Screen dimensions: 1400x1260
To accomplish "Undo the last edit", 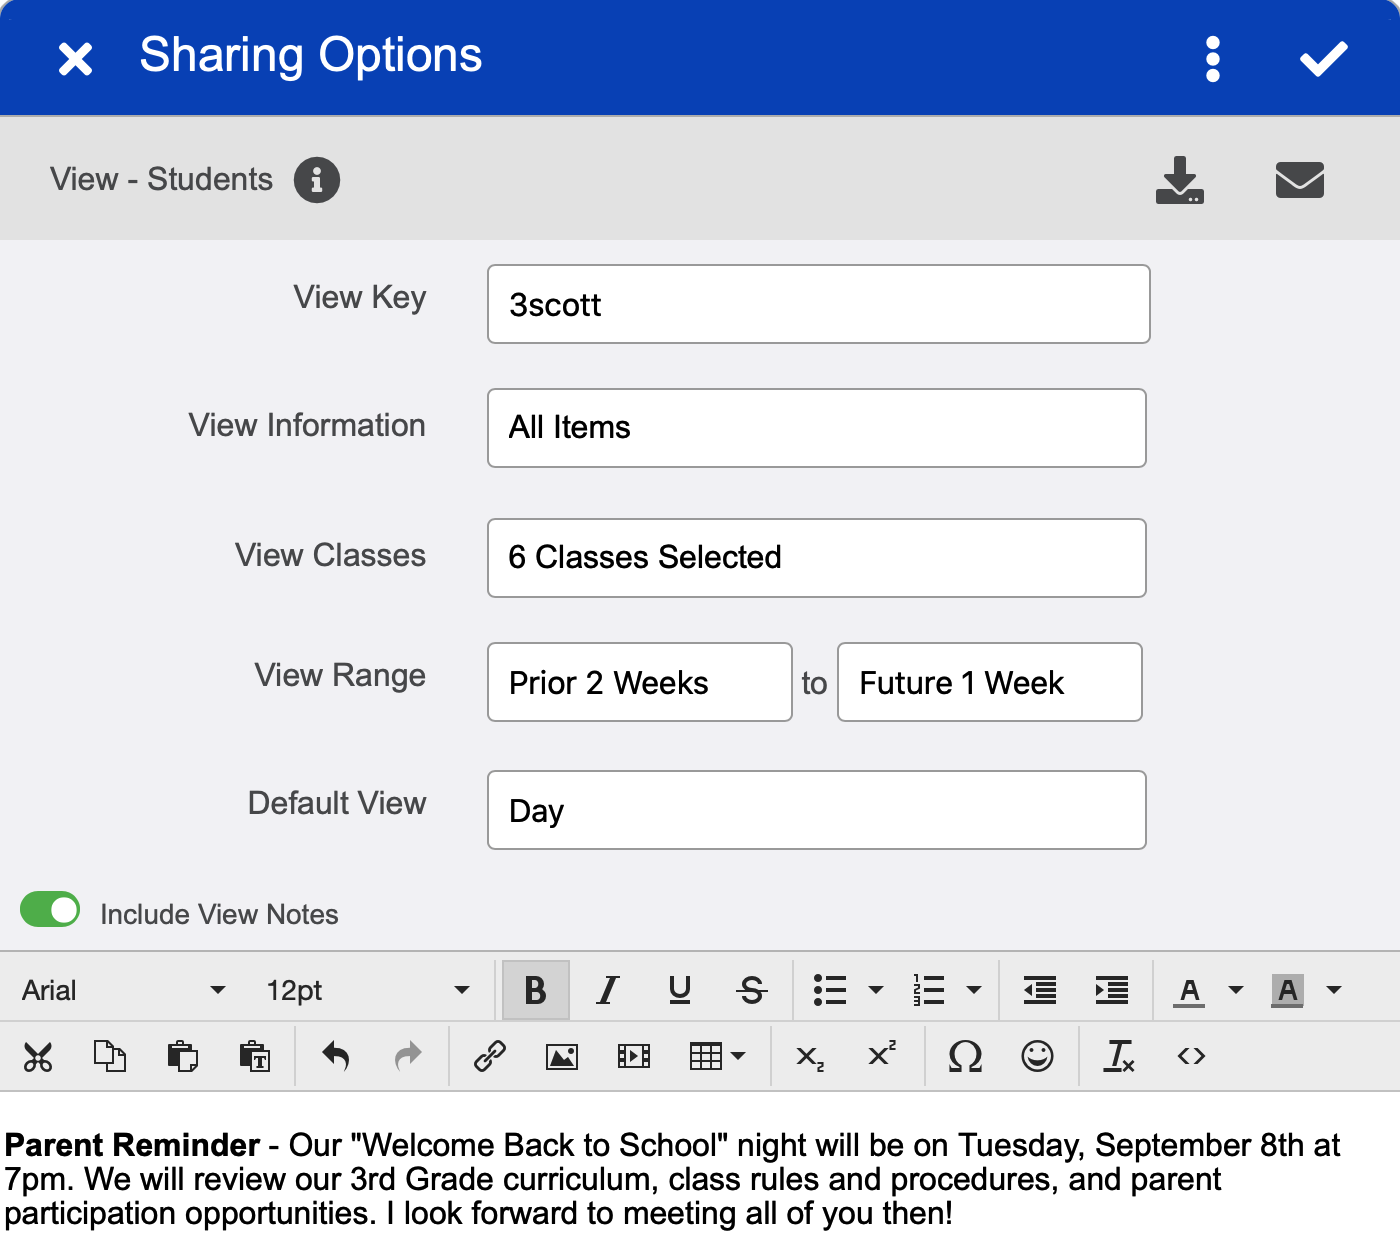I will (x=336, y=1056).
